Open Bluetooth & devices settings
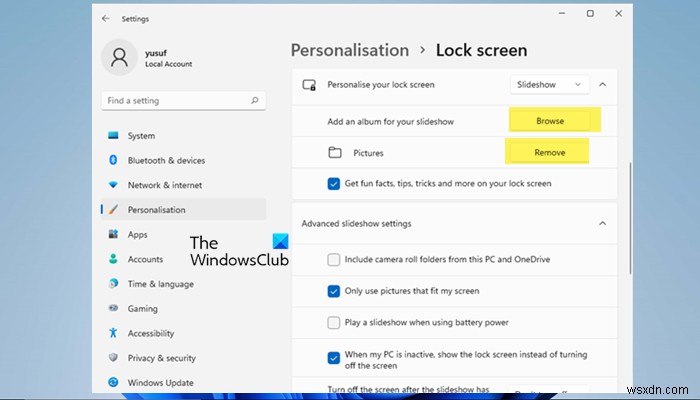Viewport: 700px width, 400px height. coord(183,160)
